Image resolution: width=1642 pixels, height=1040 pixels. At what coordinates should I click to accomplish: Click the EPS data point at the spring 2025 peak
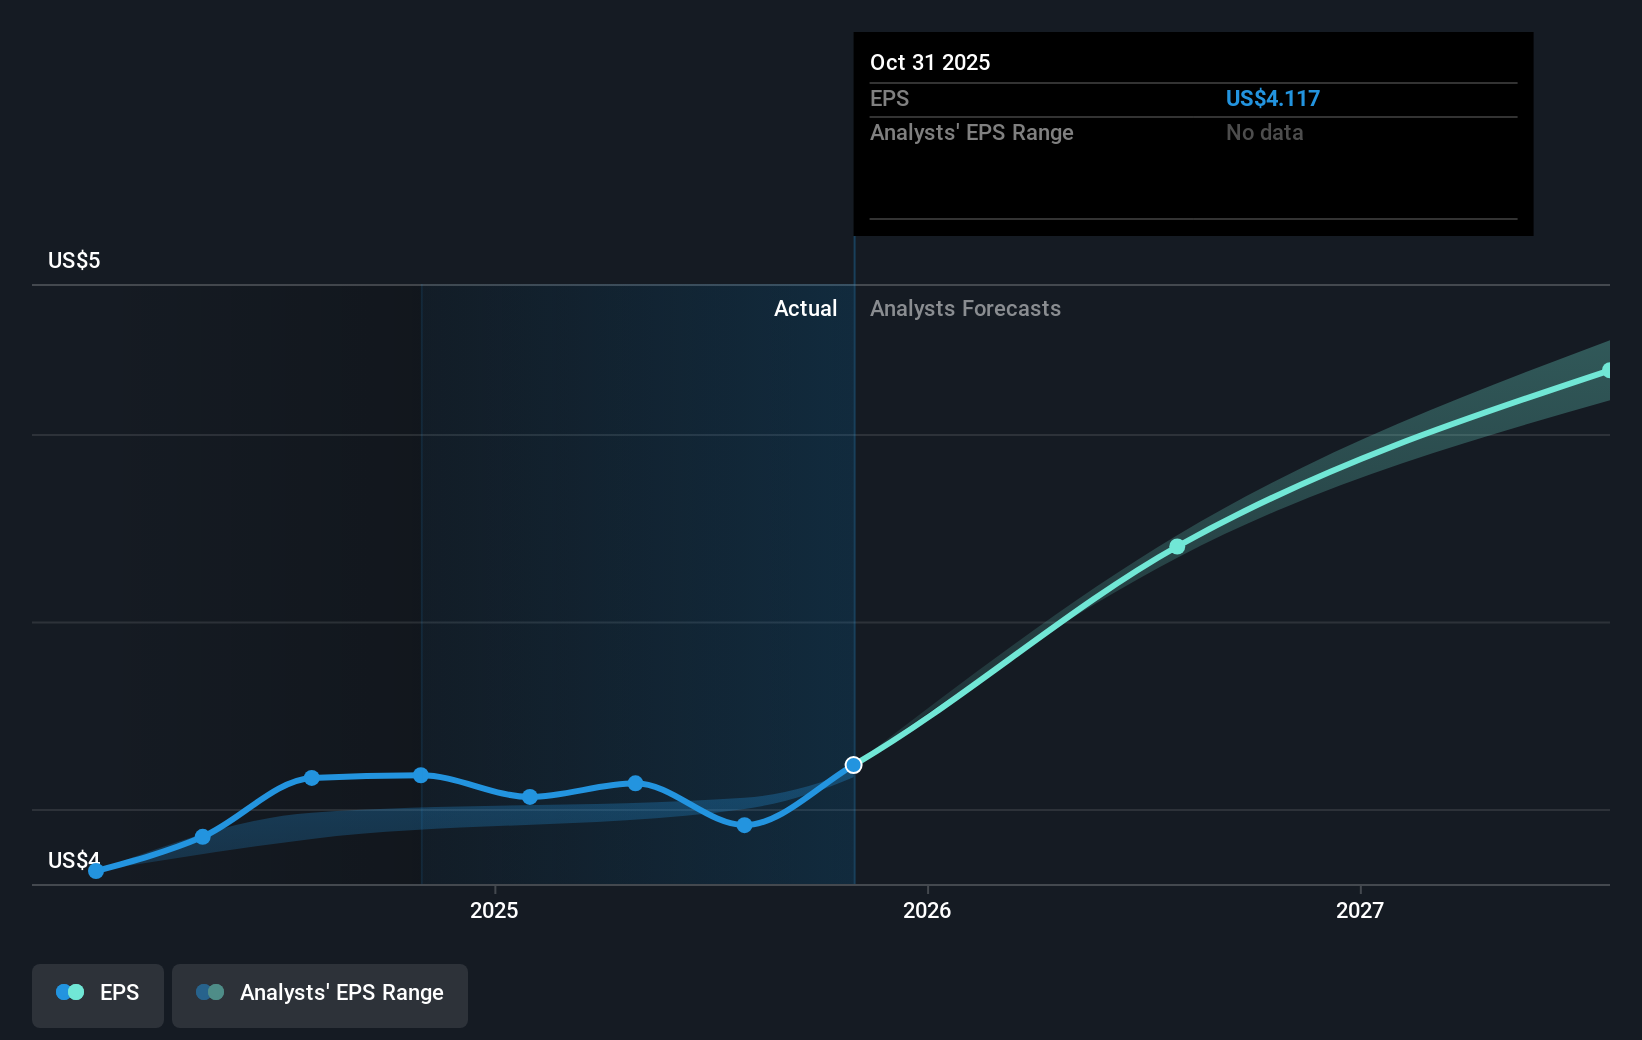pyautogui.click(x=636, y=783)
